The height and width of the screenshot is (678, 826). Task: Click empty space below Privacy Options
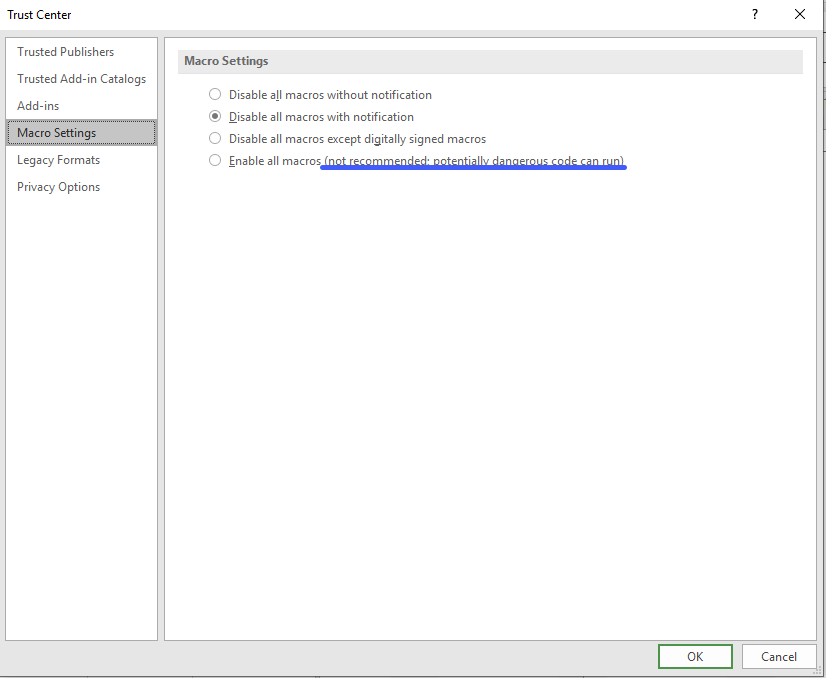pos(80,400)
